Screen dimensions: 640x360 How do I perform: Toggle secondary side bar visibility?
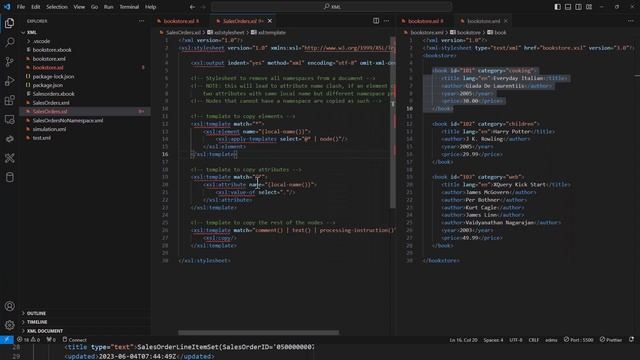tap(578, 7)
